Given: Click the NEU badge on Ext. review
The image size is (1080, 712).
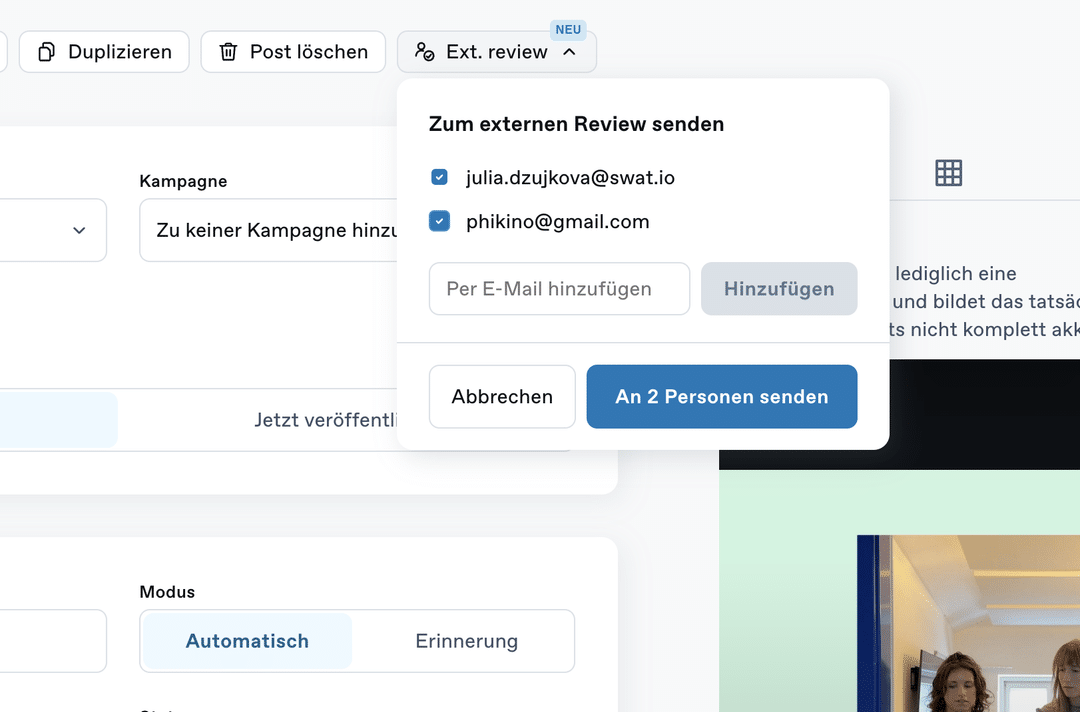Looking at the screenshot, I should click(x=568, y=30).
